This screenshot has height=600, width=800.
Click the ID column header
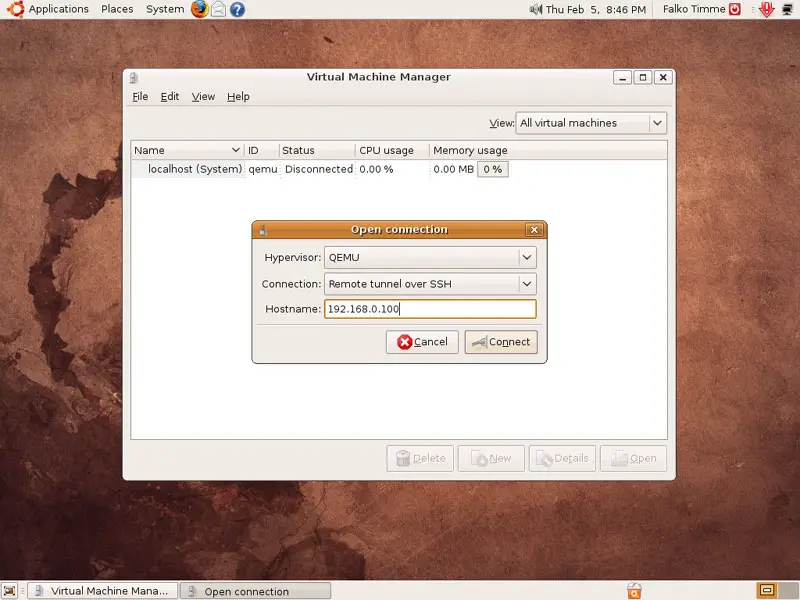(262, 151)
